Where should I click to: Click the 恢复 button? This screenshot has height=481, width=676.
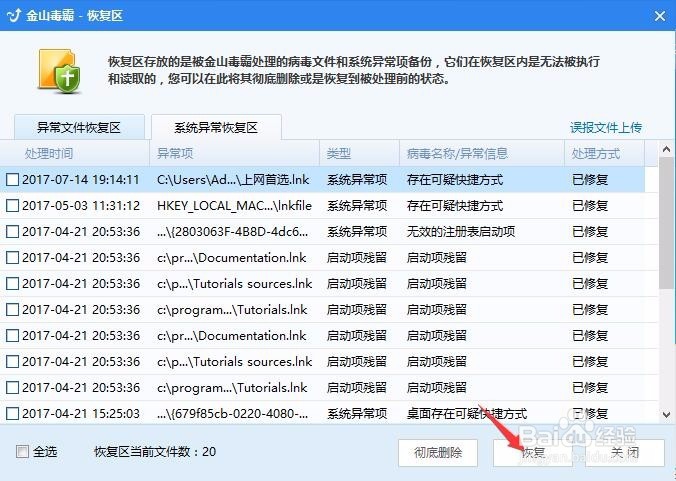tap(533, 453)
